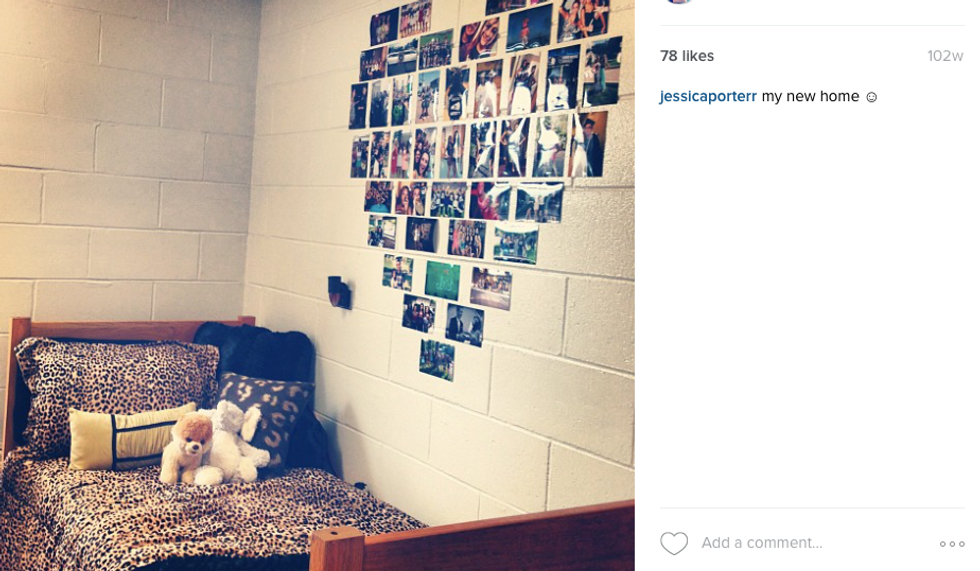Click the wooden footboard of the bed
This screenshot has height=571, width=980.
(x=472, y=539)
